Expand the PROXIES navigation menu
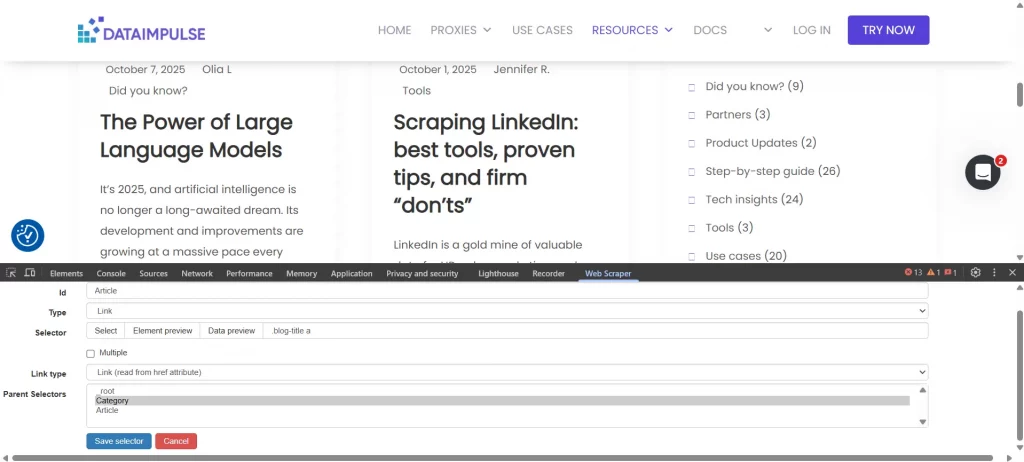 point(461,30)
